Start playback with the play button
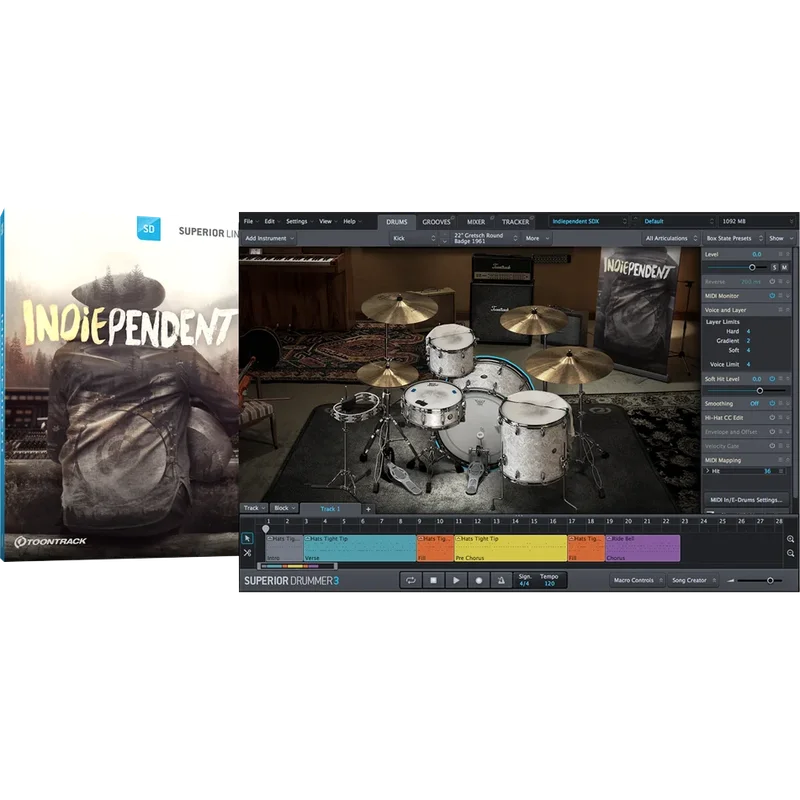This screenshot has height=800, width=800. [x=456, y=580]
